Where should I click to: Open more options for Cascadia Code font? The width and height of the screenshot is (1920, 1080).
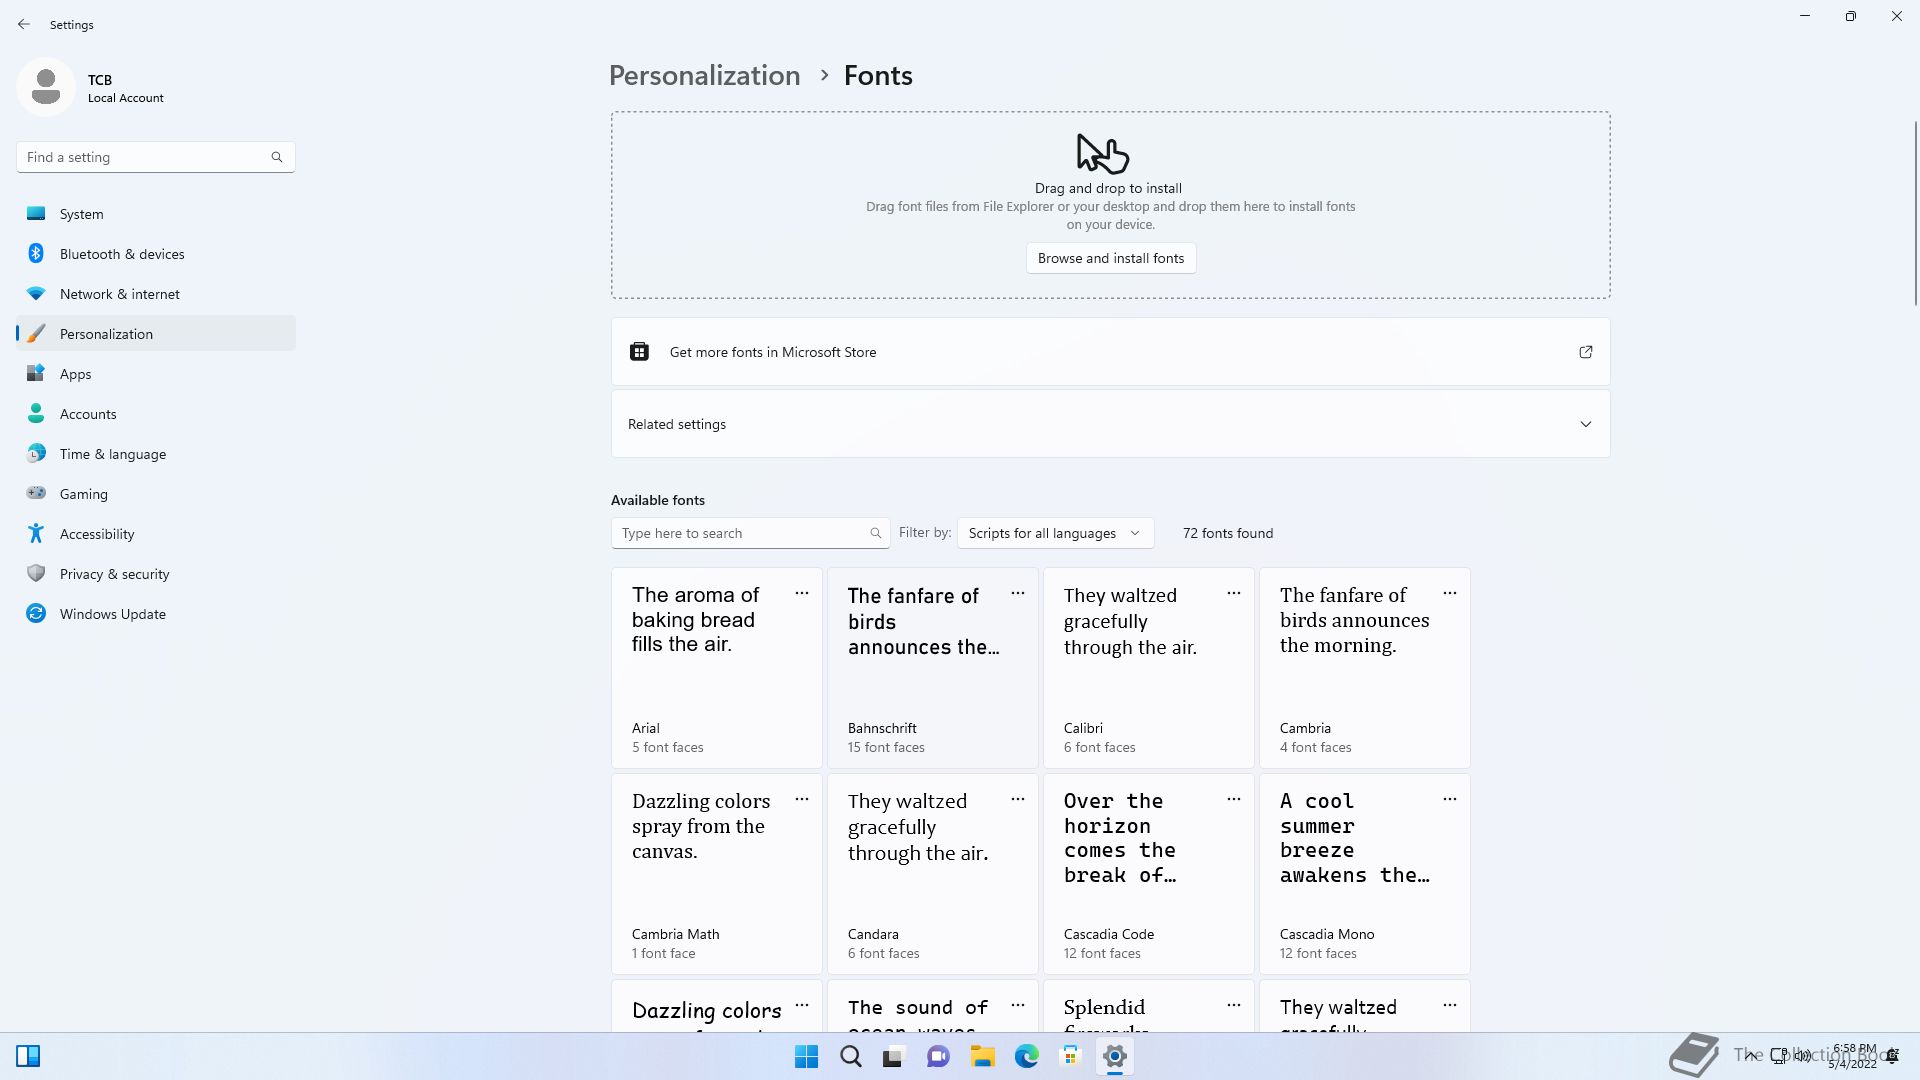(x=1233, y=799)
